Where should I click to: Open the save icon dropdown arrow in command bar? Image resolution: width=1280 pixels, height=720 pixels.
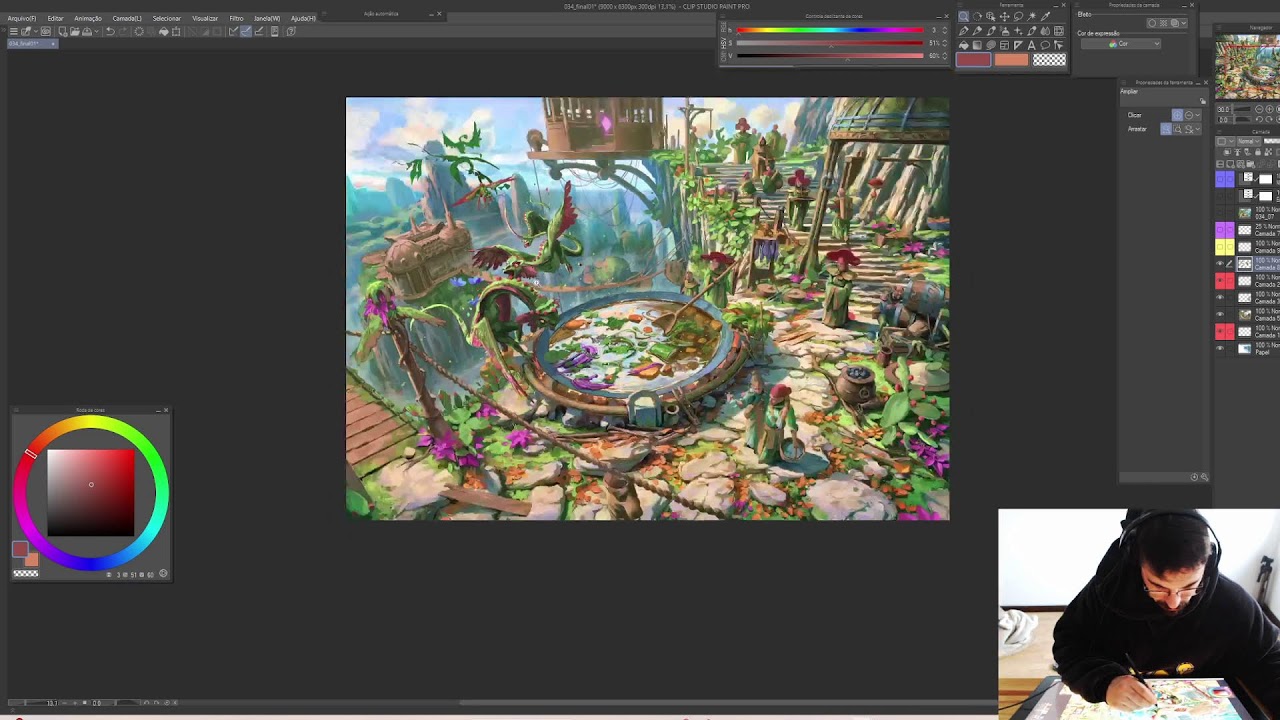point(96,31)
